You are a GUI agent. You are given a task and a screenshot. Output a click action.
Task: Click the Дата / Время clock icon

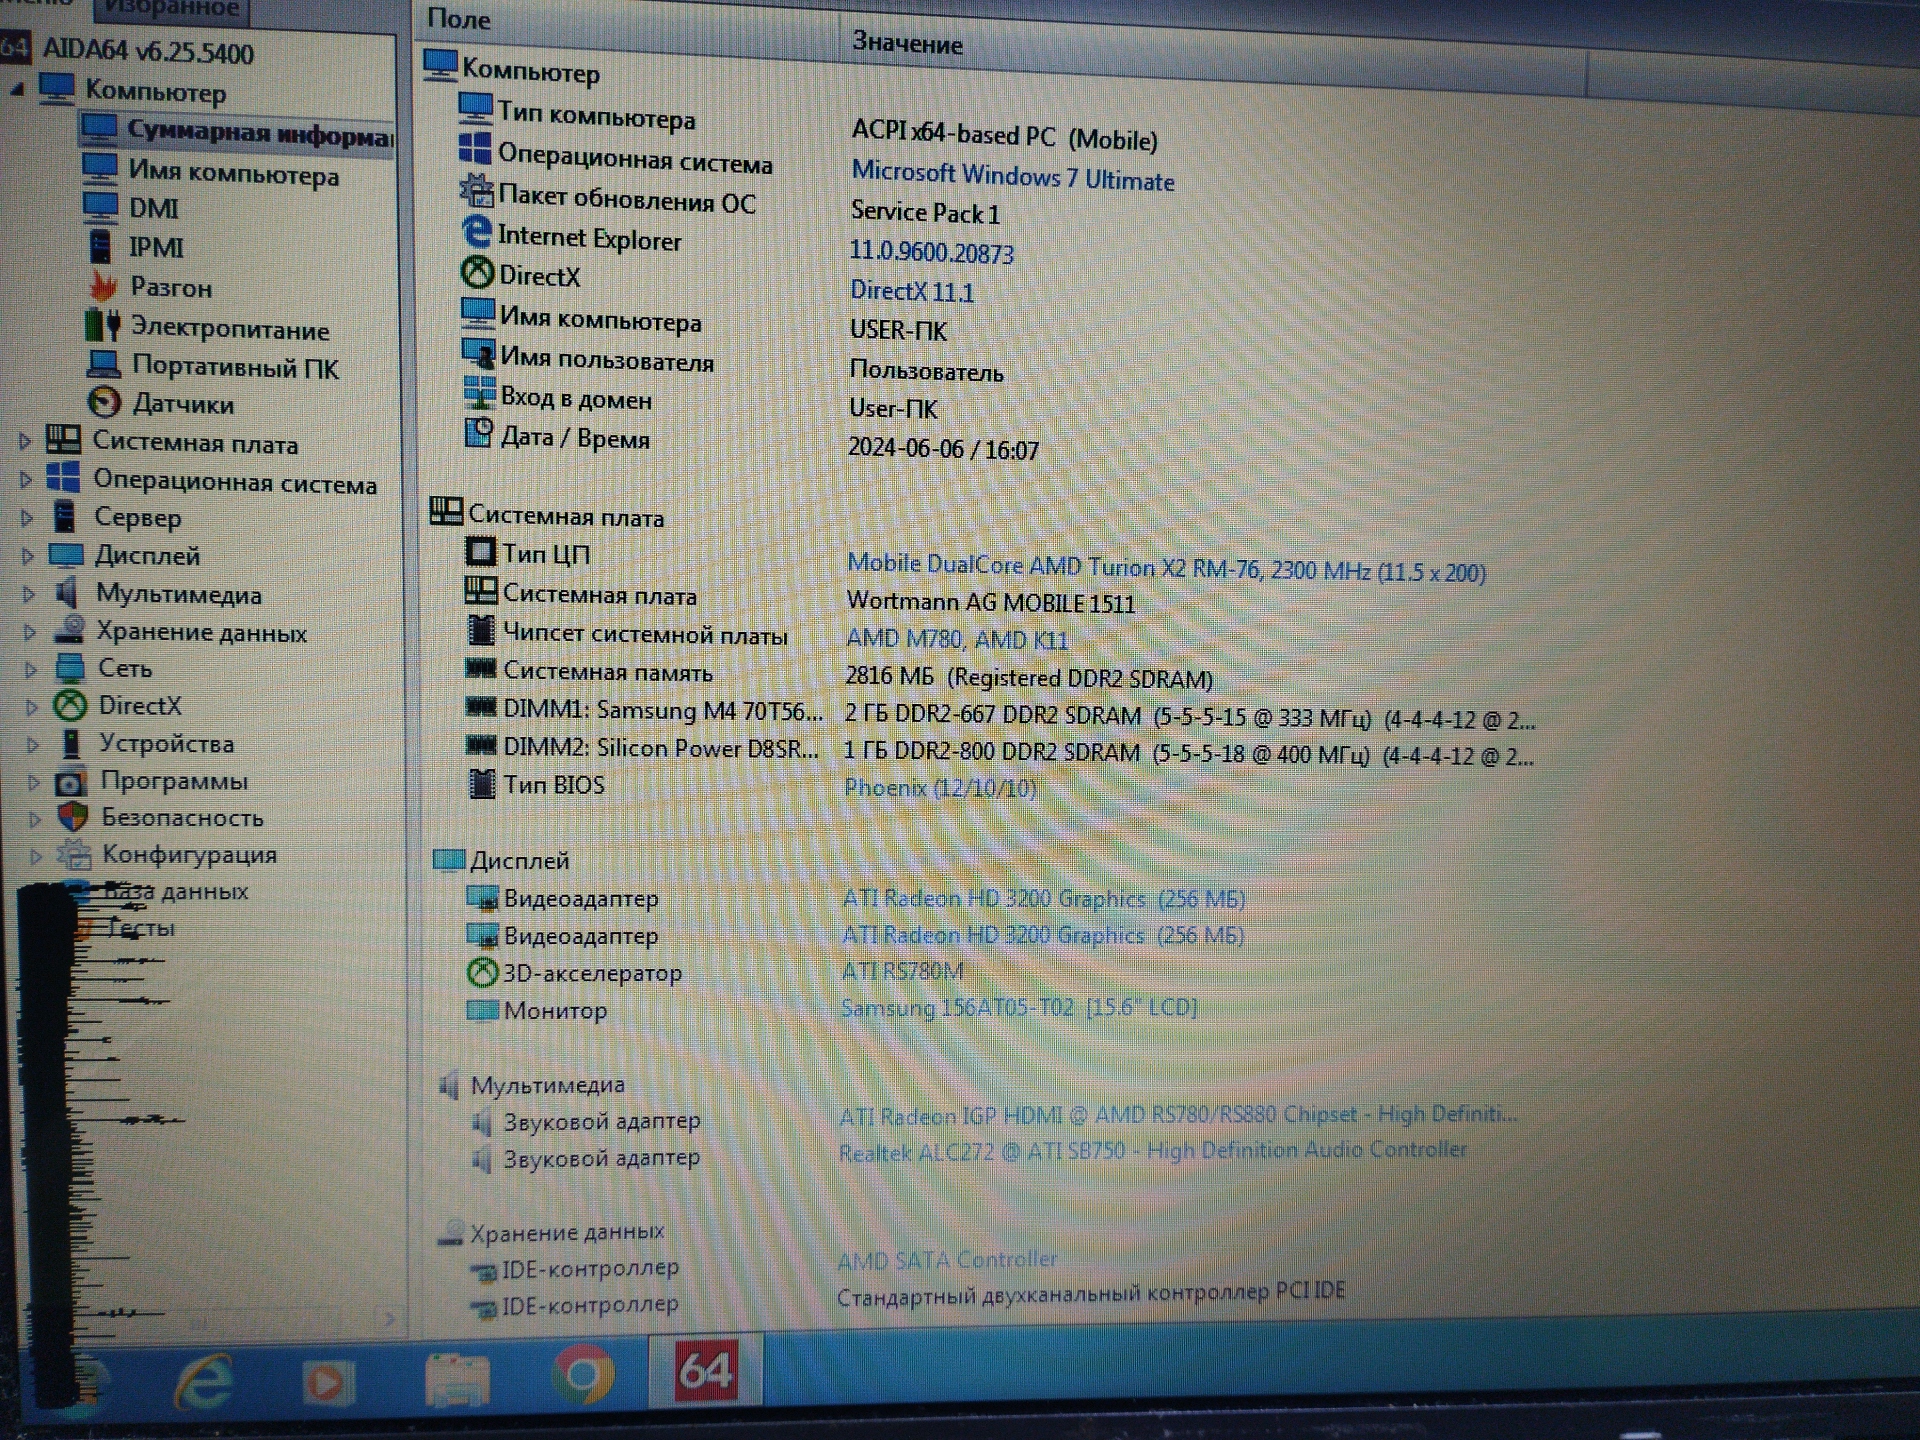point(479,433)
